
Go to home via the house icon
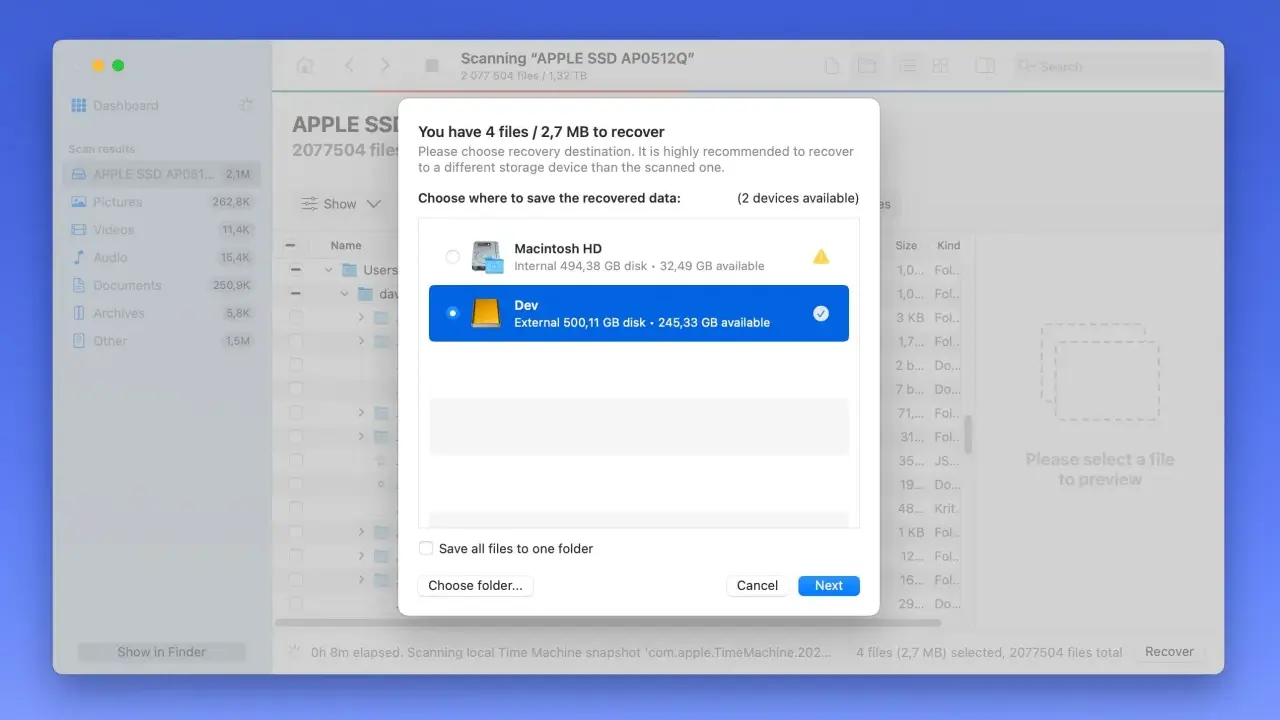[305, 66]
